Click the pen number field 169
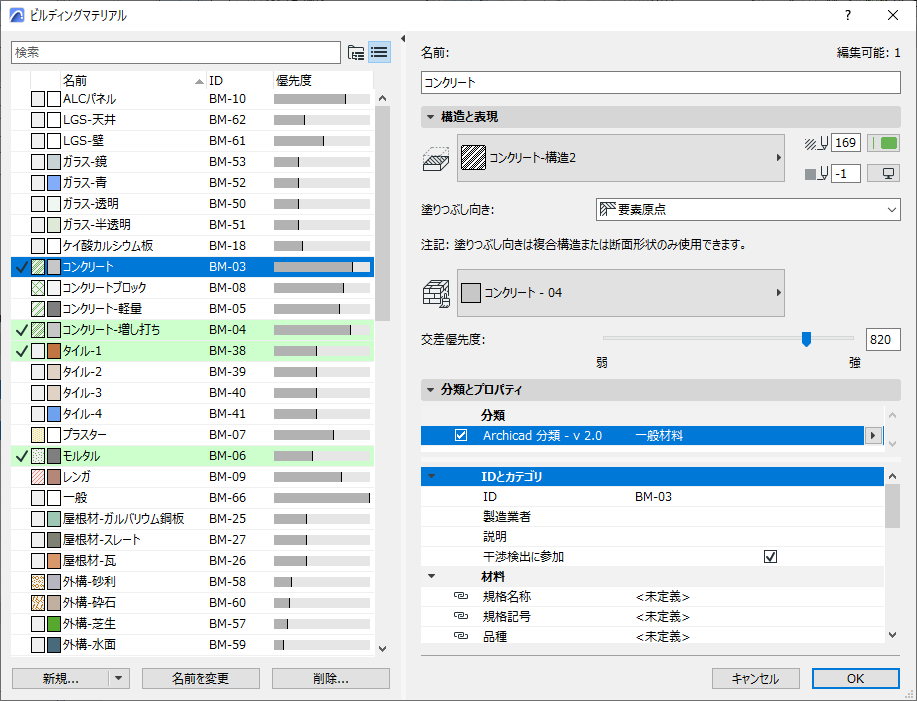Image resolution: width=917 pixels, height=701 pixels. coord(846,143)
